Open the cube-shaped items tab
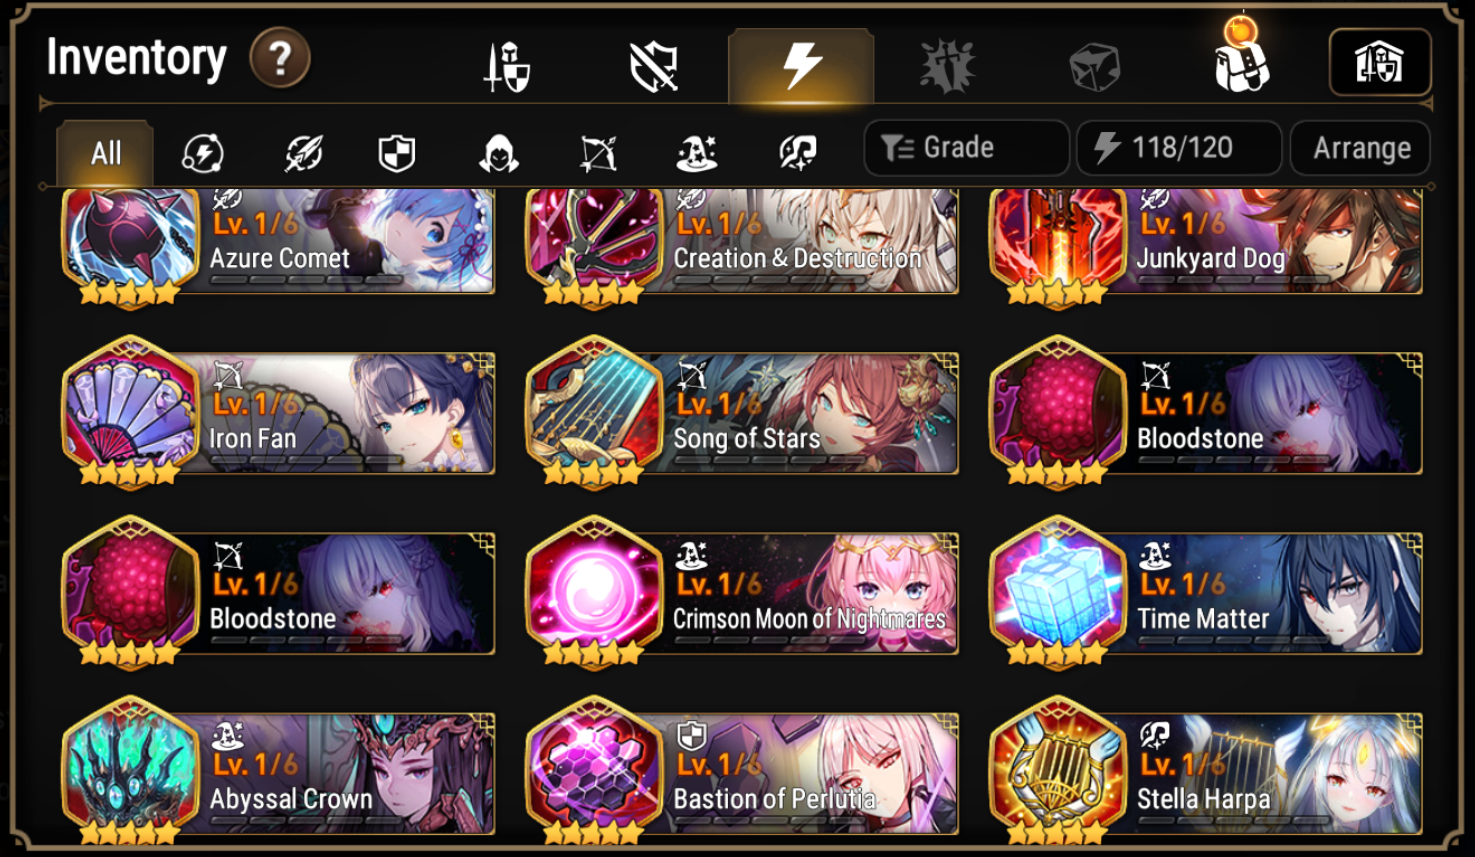 click(x=1094, y=68)
